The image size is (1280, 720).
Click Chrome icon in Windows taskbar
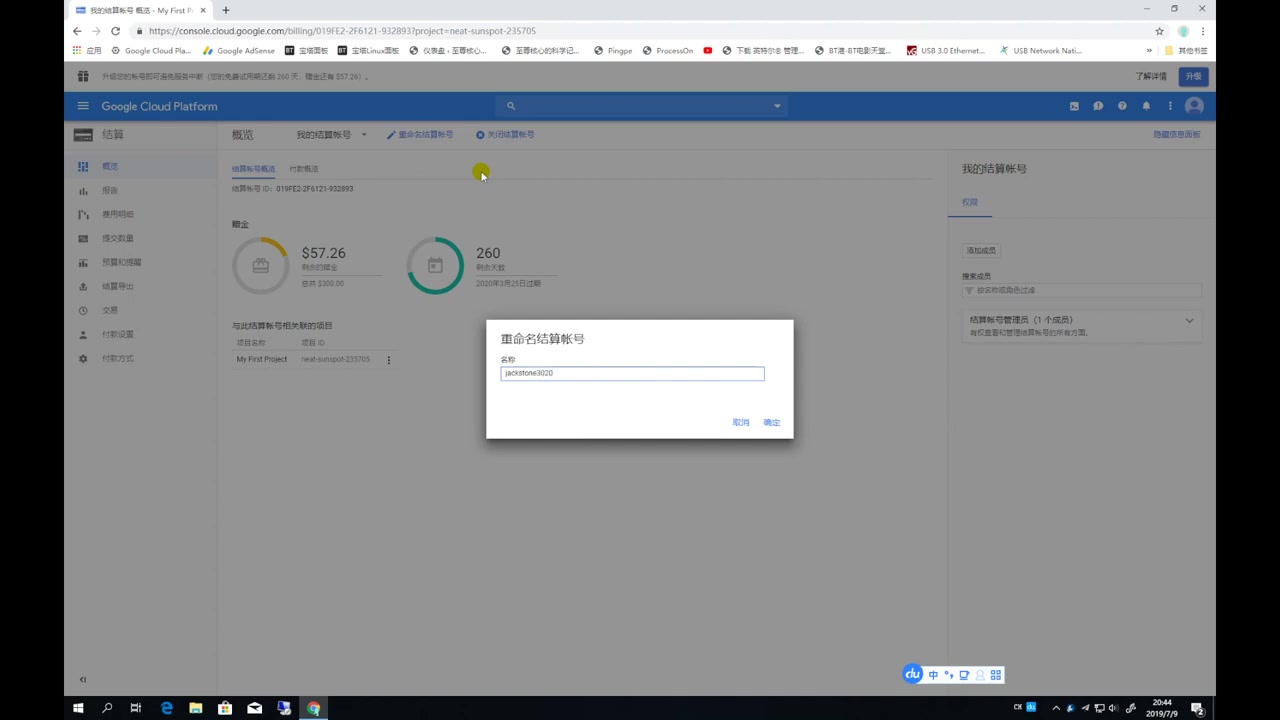(313, 708)
